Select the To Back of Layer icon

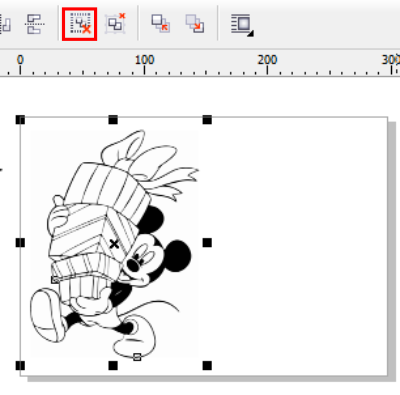click(x=195, y=23)
